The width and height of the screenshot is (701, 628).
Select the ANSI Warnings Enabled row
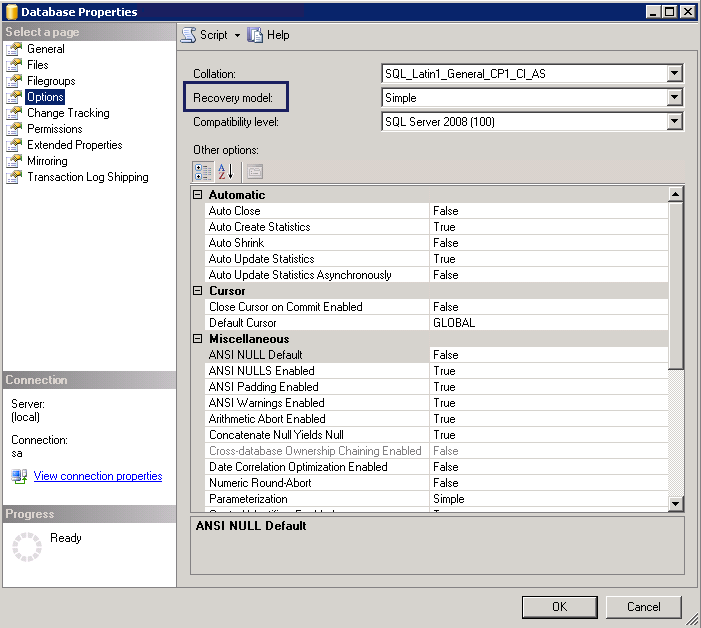coord(436,403)
